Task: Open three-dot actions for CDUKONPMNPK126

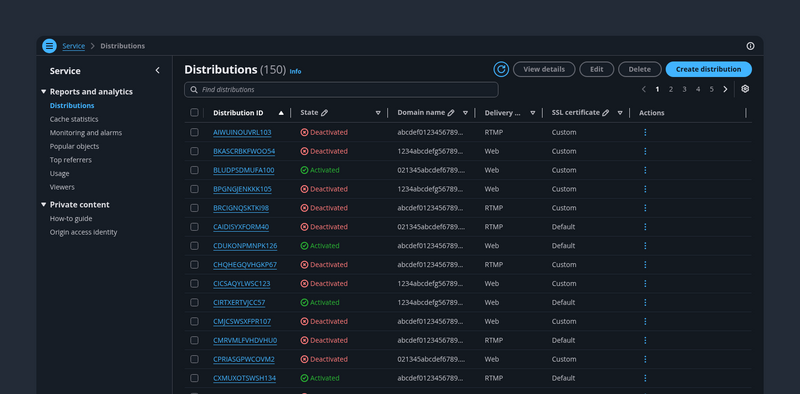Action: 645,245
